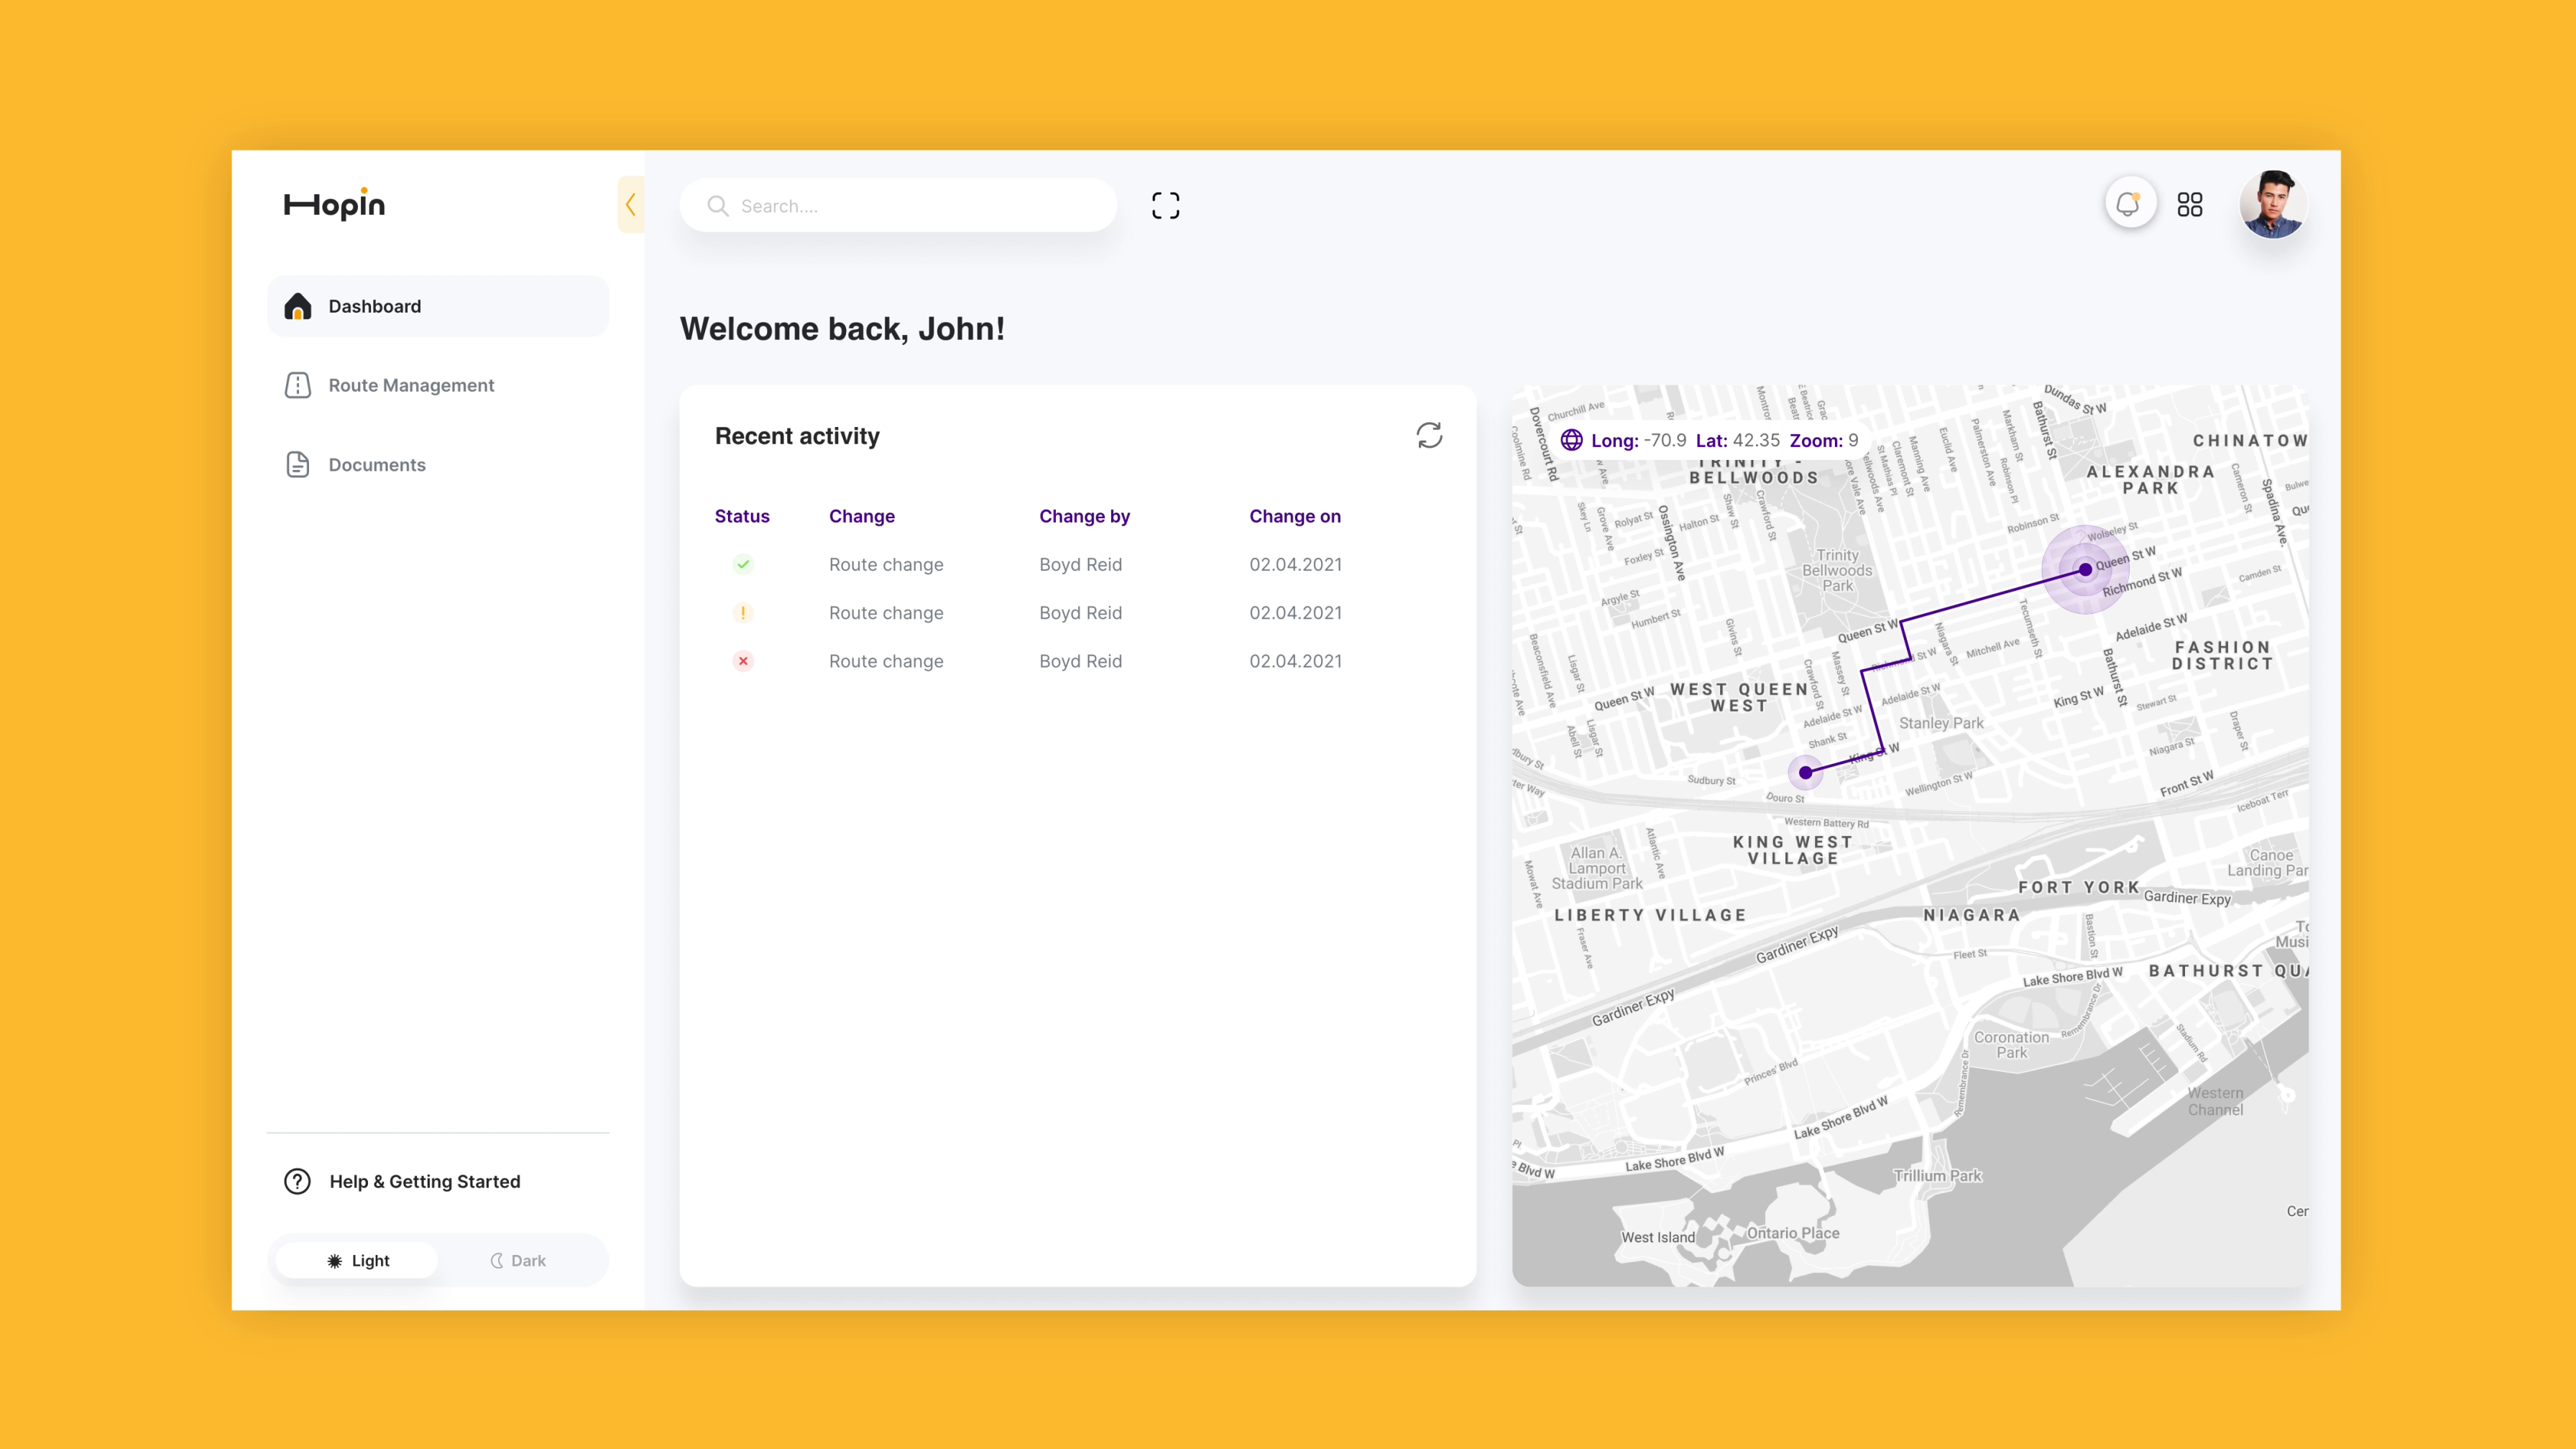The width and height of the screenshot is (2576, 1449).
Task: Enable Dark theme mode
Action: (x=518, y=1260)
